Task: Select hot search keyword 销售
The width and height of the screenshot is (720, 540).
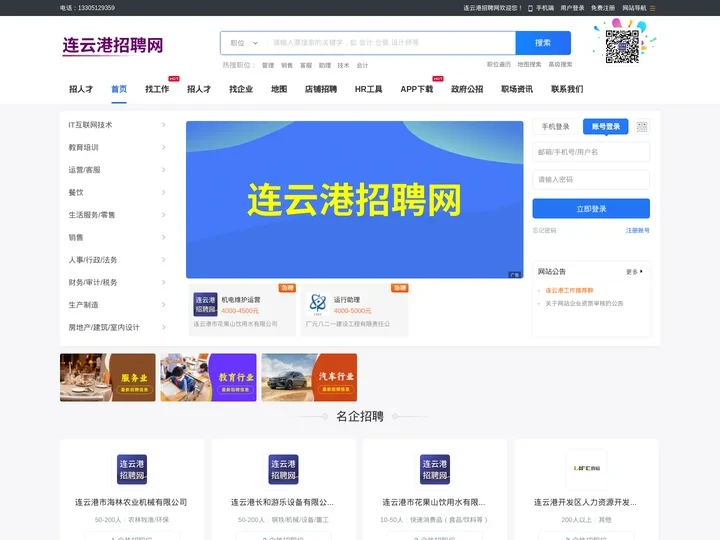Action: point(287,66)
